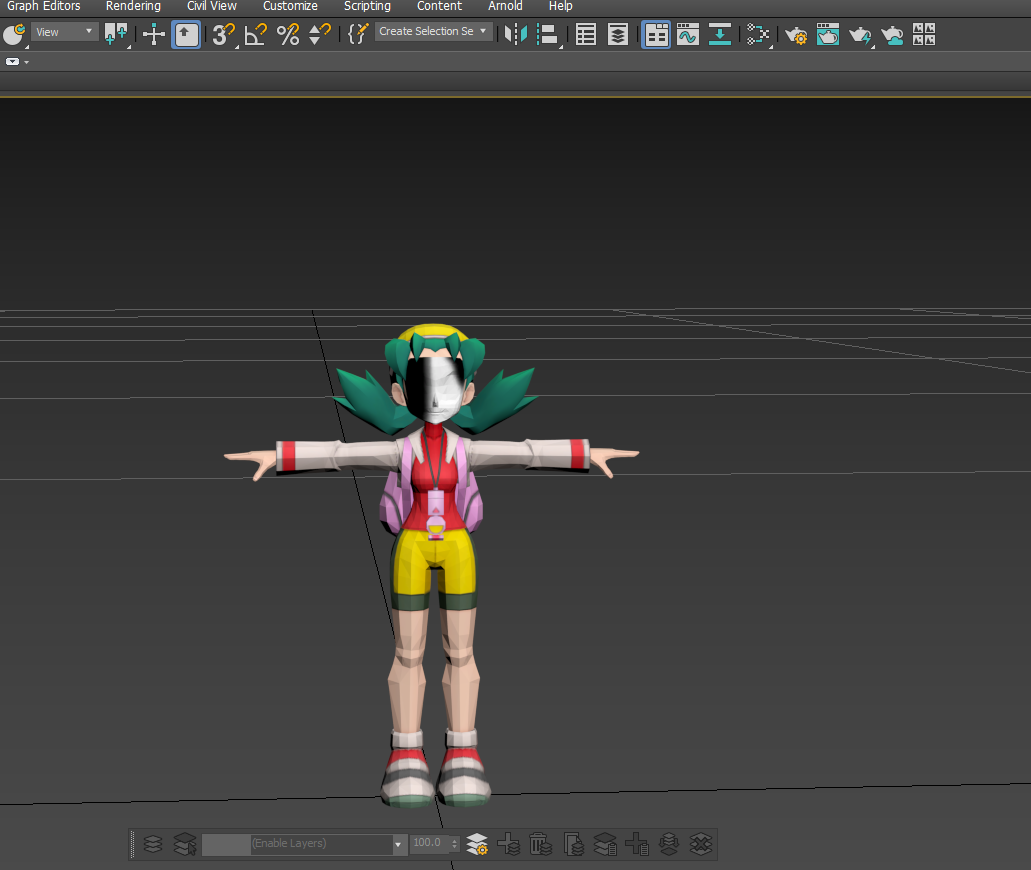This screenshot has height=870, width=1031.
Task: Open the View reference coordinate dropdown
Action: (x=65, y=32)
